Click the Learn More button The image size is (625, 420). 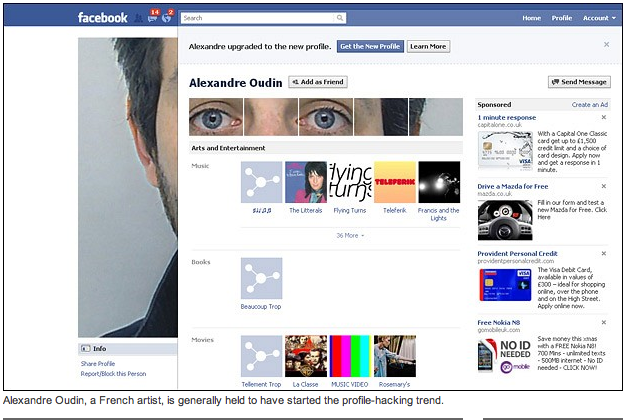428,46
